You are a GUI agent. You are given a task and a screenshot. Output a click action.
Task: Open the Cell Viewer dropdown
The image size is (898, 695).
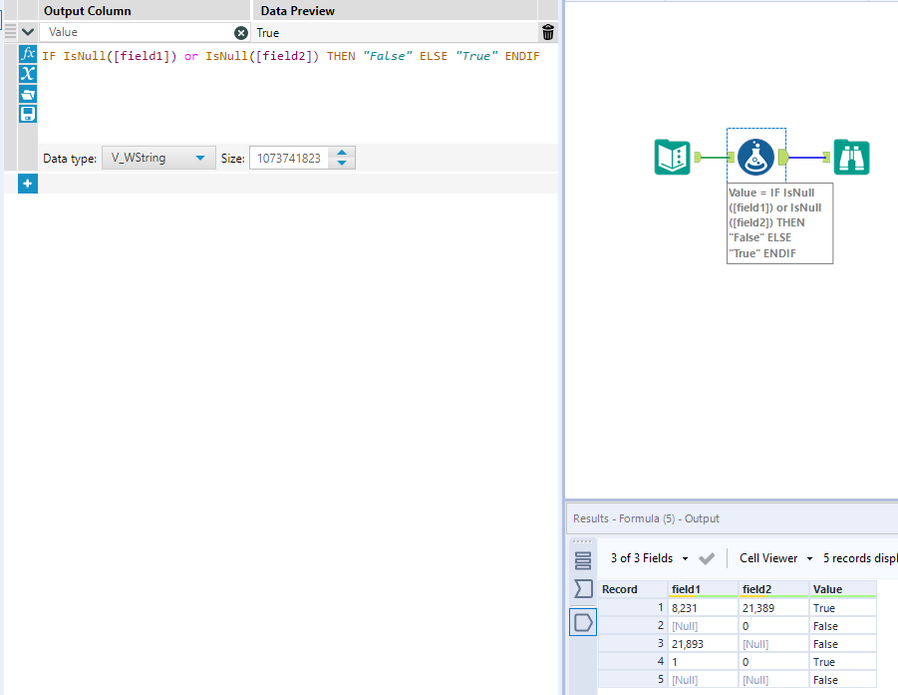(x=775, y=558)
